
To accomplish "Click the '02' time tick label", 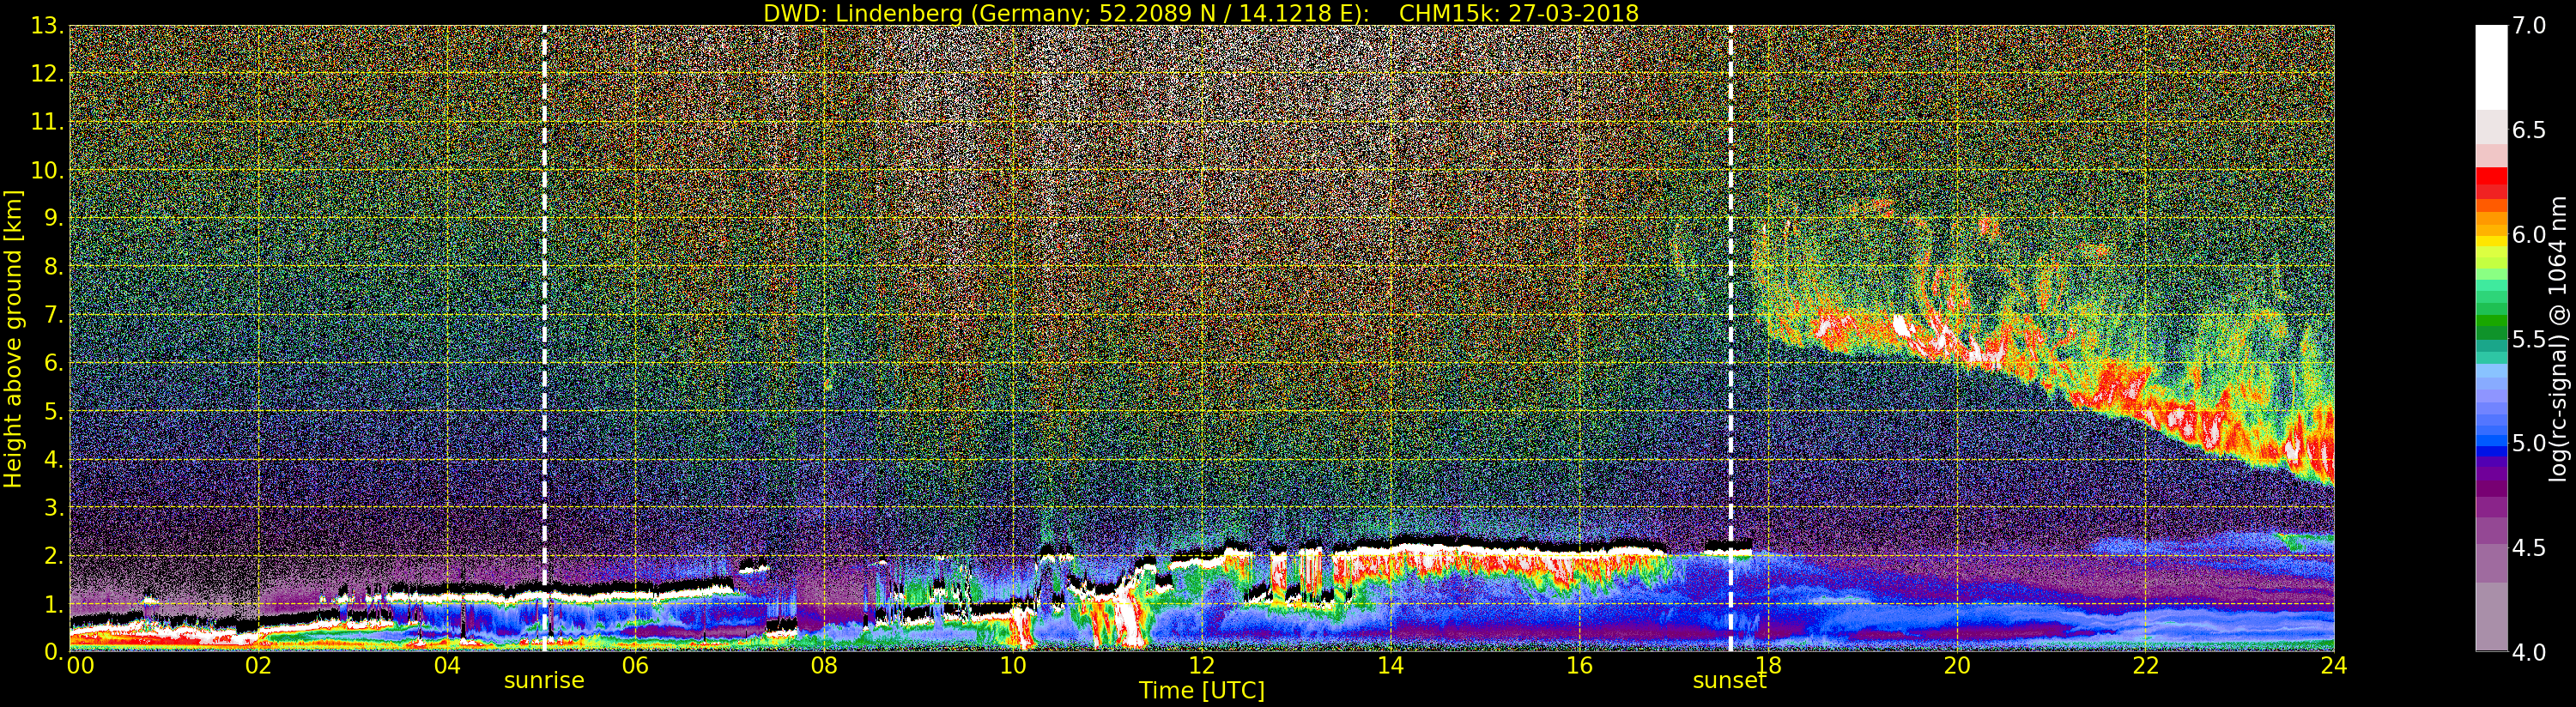I will click(x=258, y=665).
